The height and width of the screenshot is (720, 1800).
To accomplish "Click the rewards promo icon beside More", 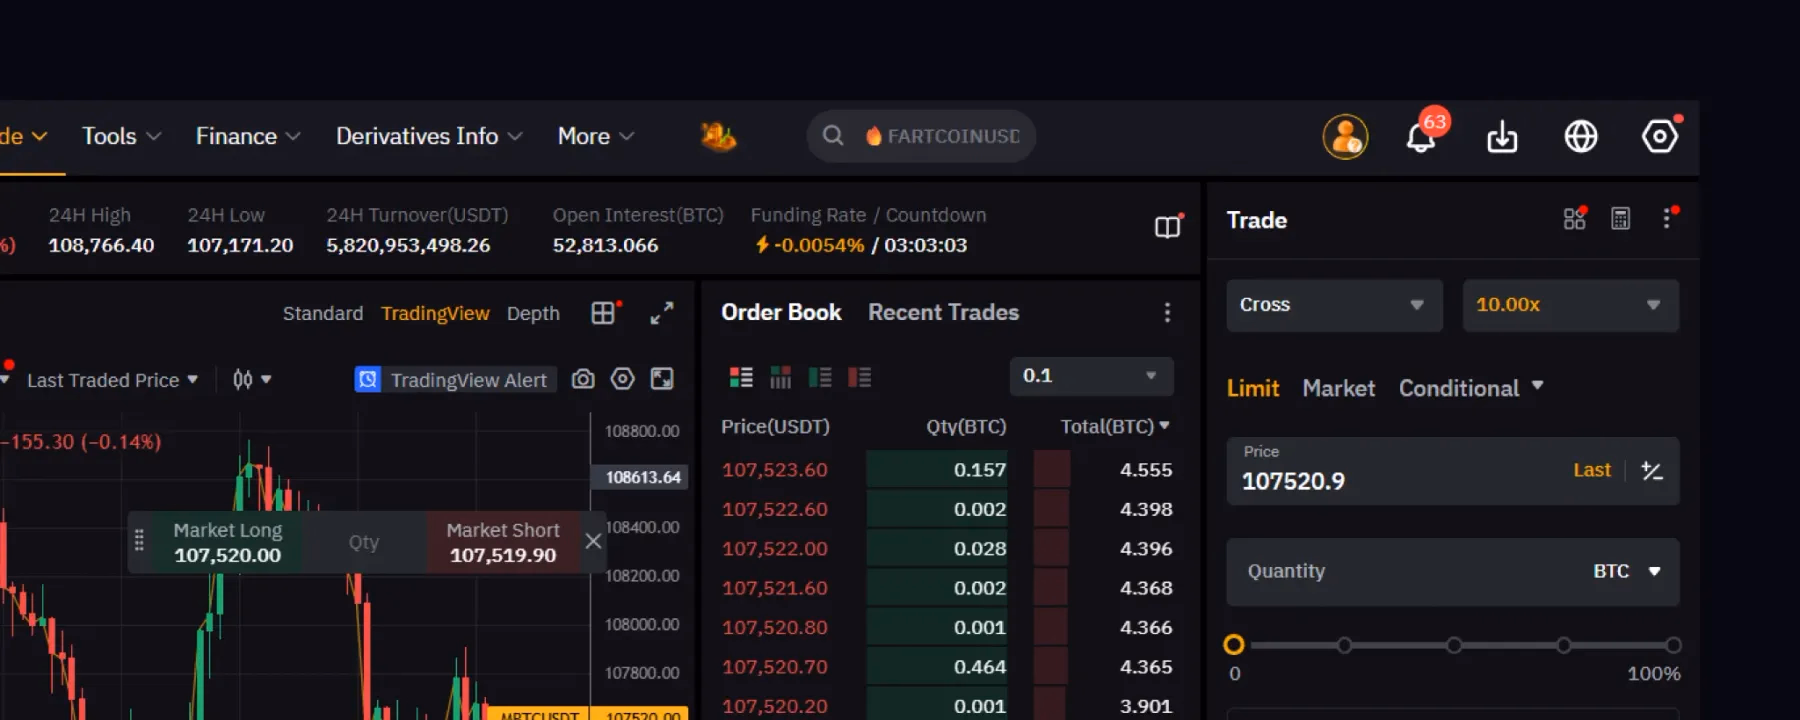I will coord(718,136).
